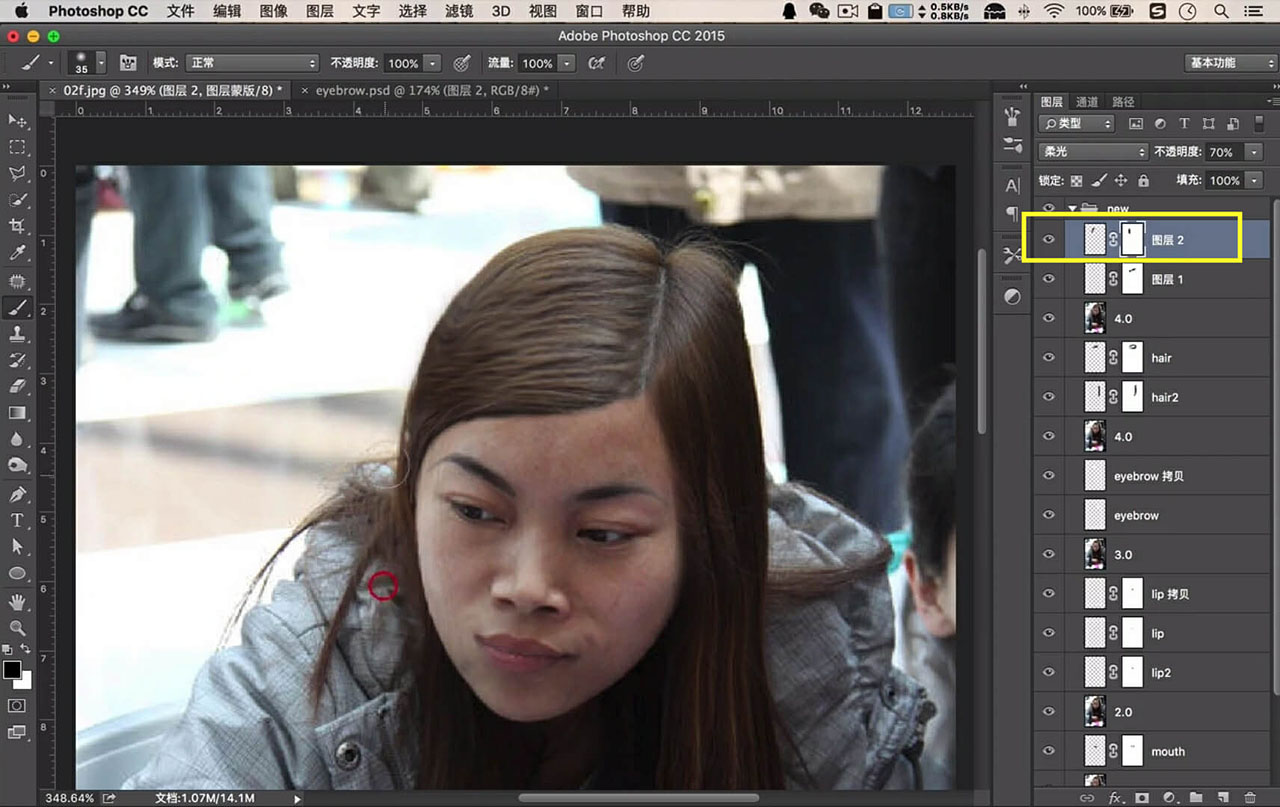Click the Lasso tool icon
The width and height of the screenshot is (1280, 807).
pos(17,173)
